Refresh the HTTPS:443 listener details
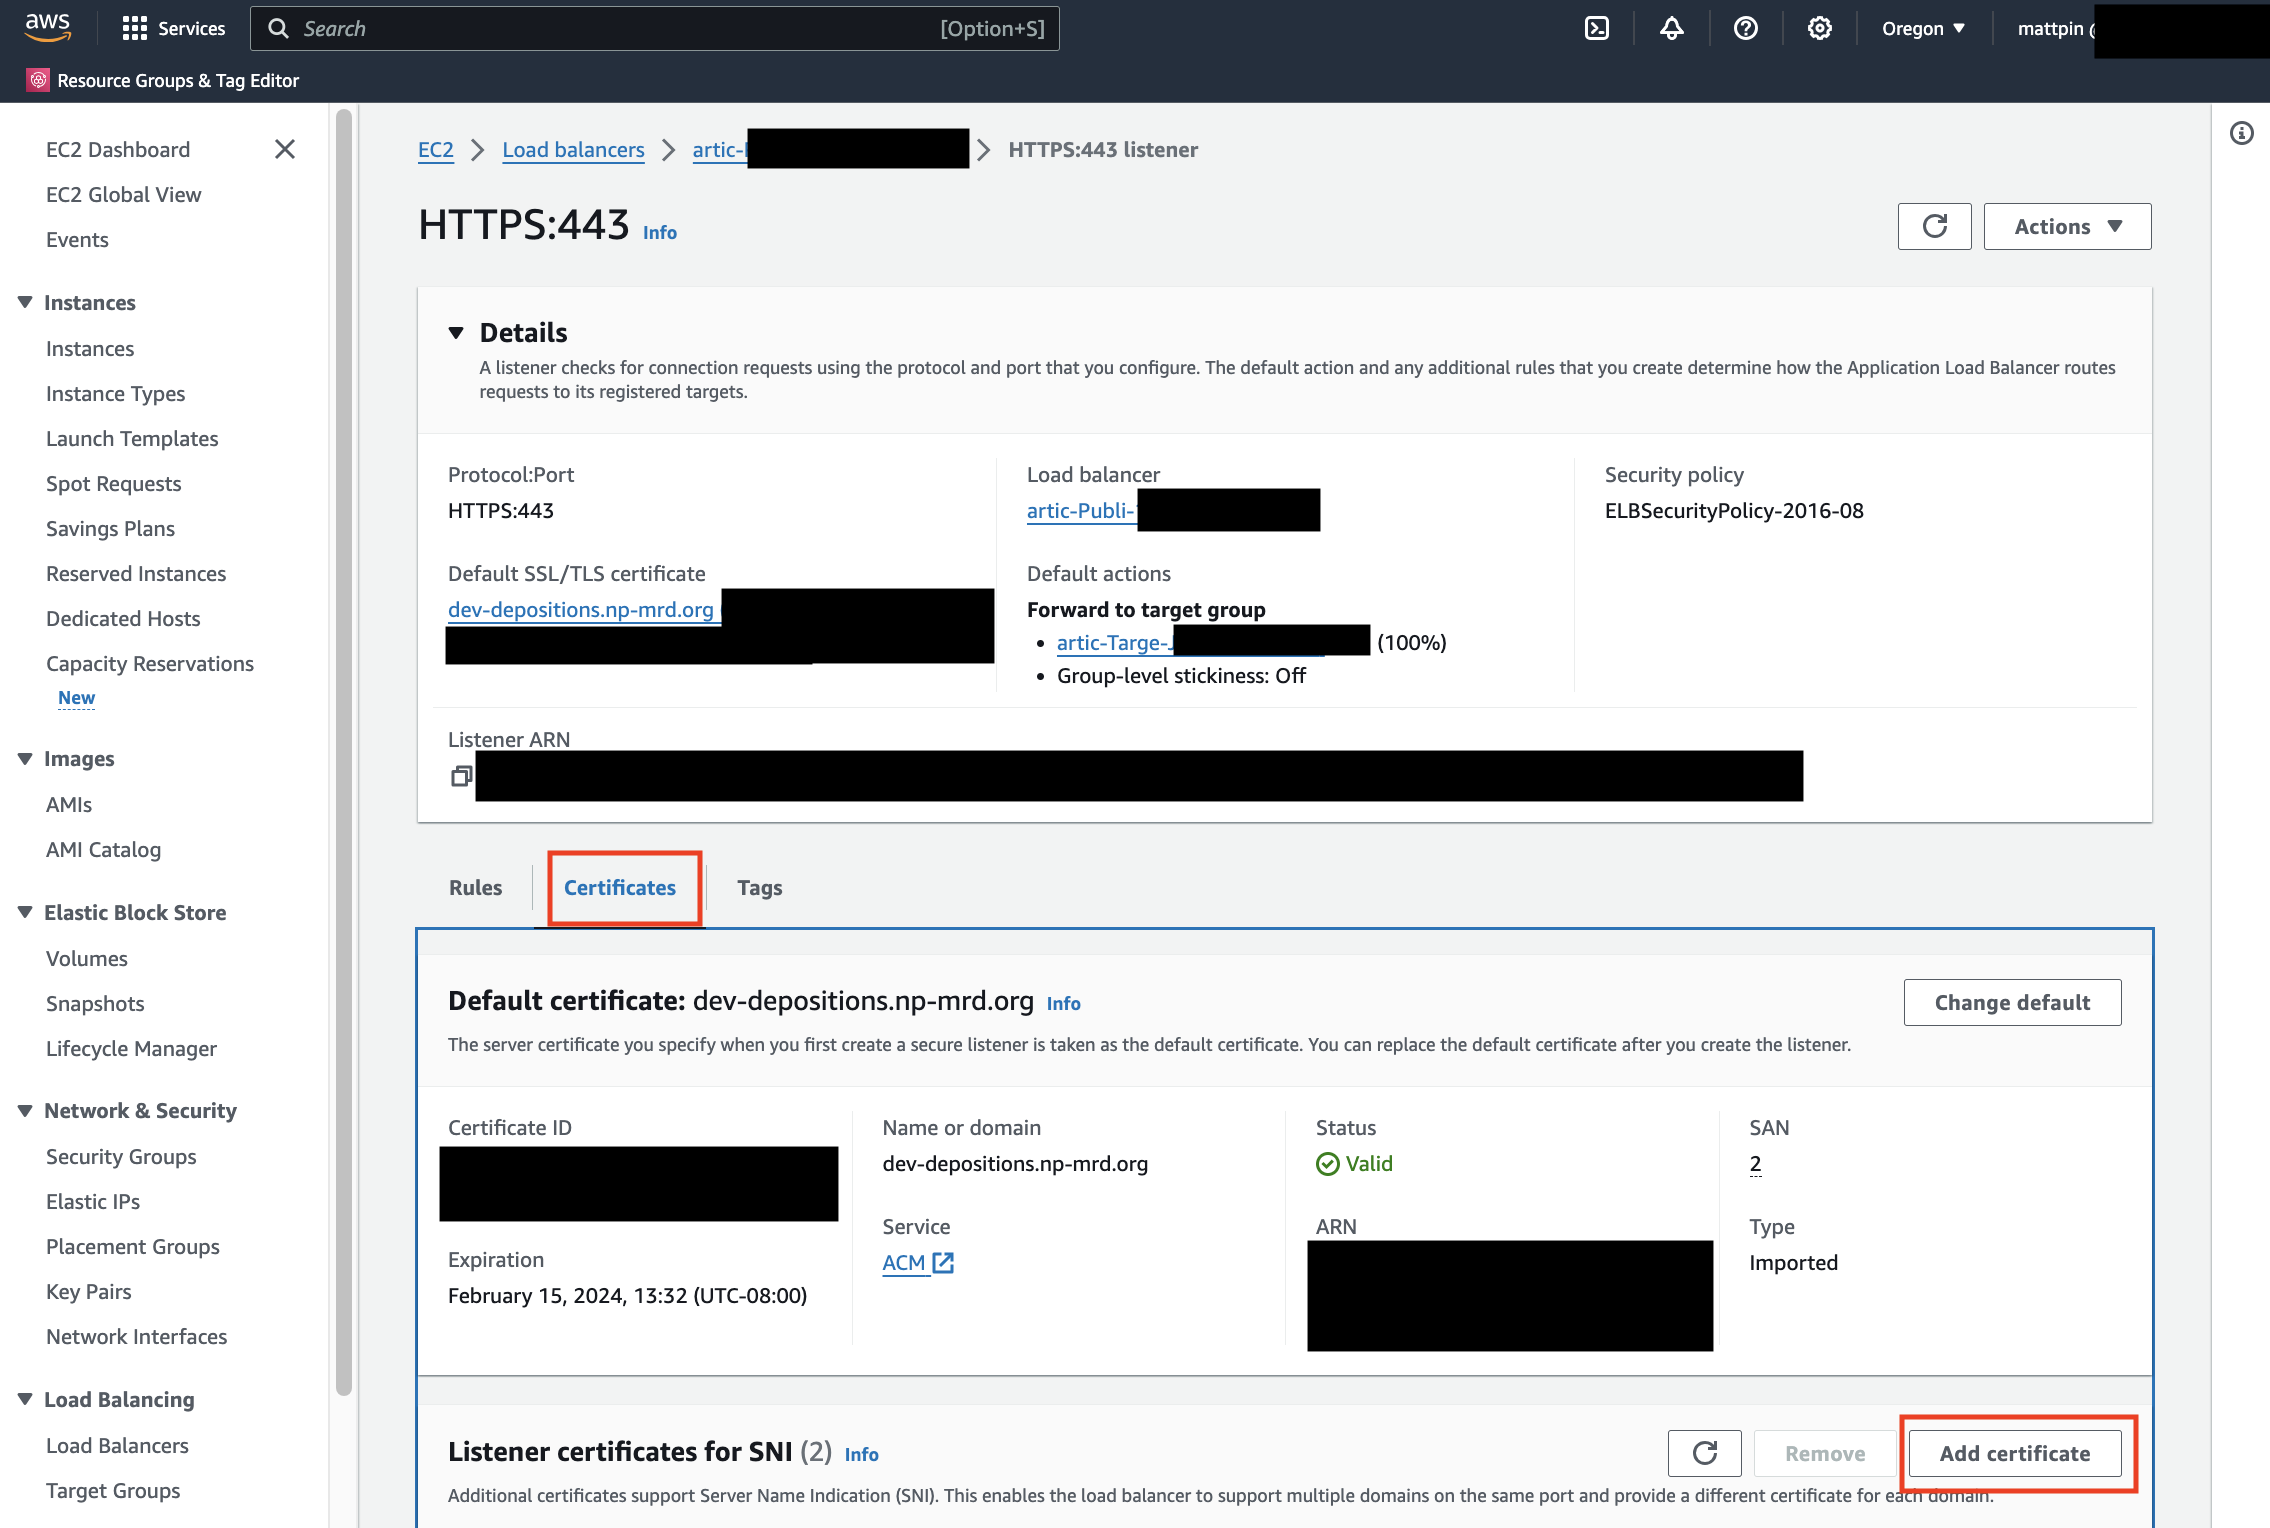2270x1528 pixels. [x=1934, y=226]
